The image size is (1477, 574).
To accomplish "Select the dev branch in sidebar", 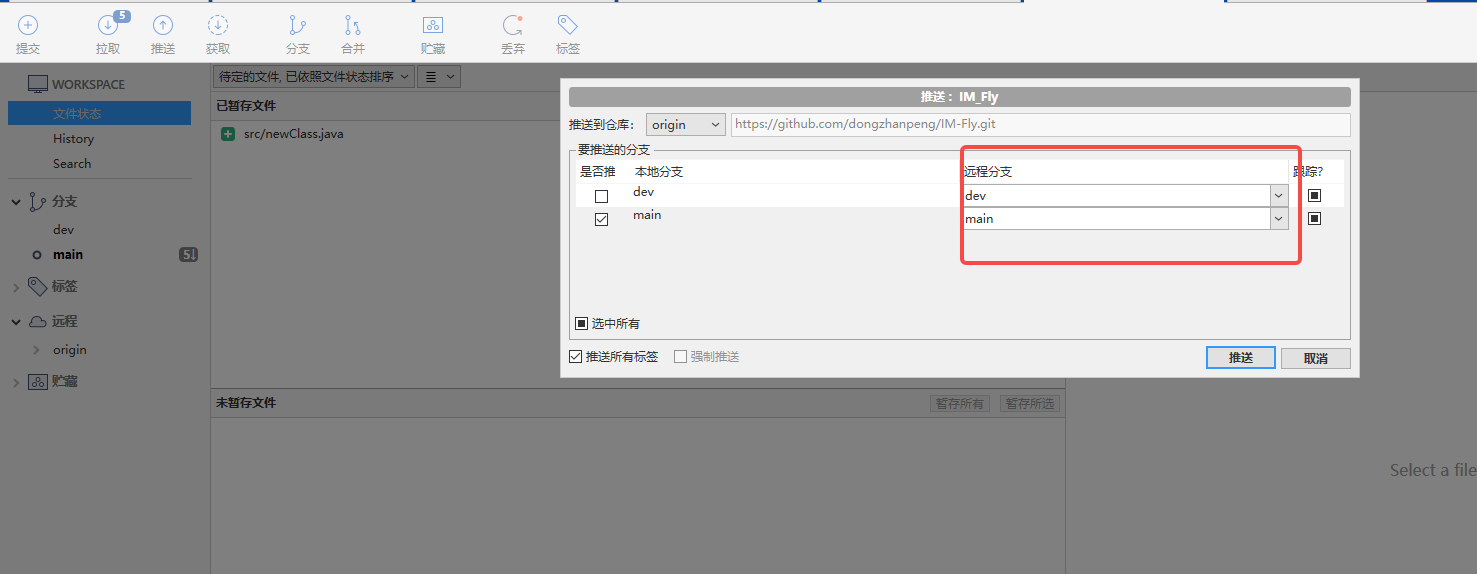I will [x=64, y=230].
